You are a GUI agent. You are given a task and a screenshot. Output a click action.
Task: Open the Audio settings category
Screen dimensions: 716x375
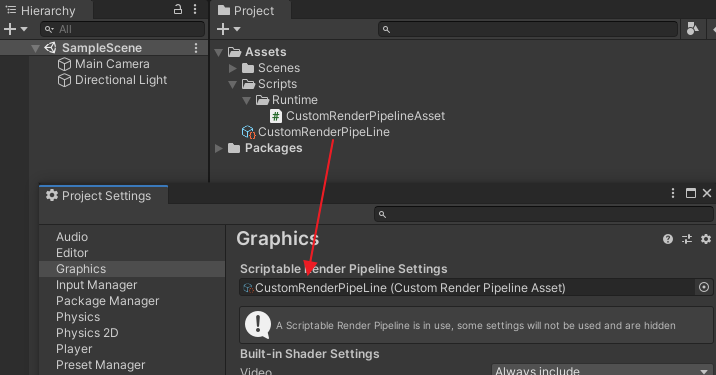click(72, 237)
